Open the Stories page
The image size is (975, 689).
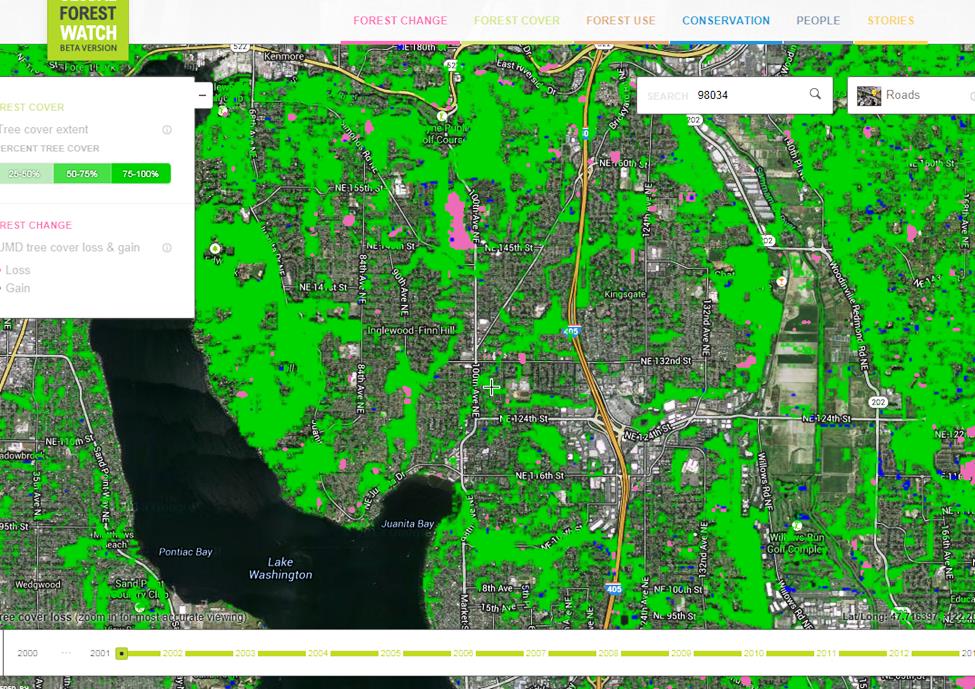point(888,20)
